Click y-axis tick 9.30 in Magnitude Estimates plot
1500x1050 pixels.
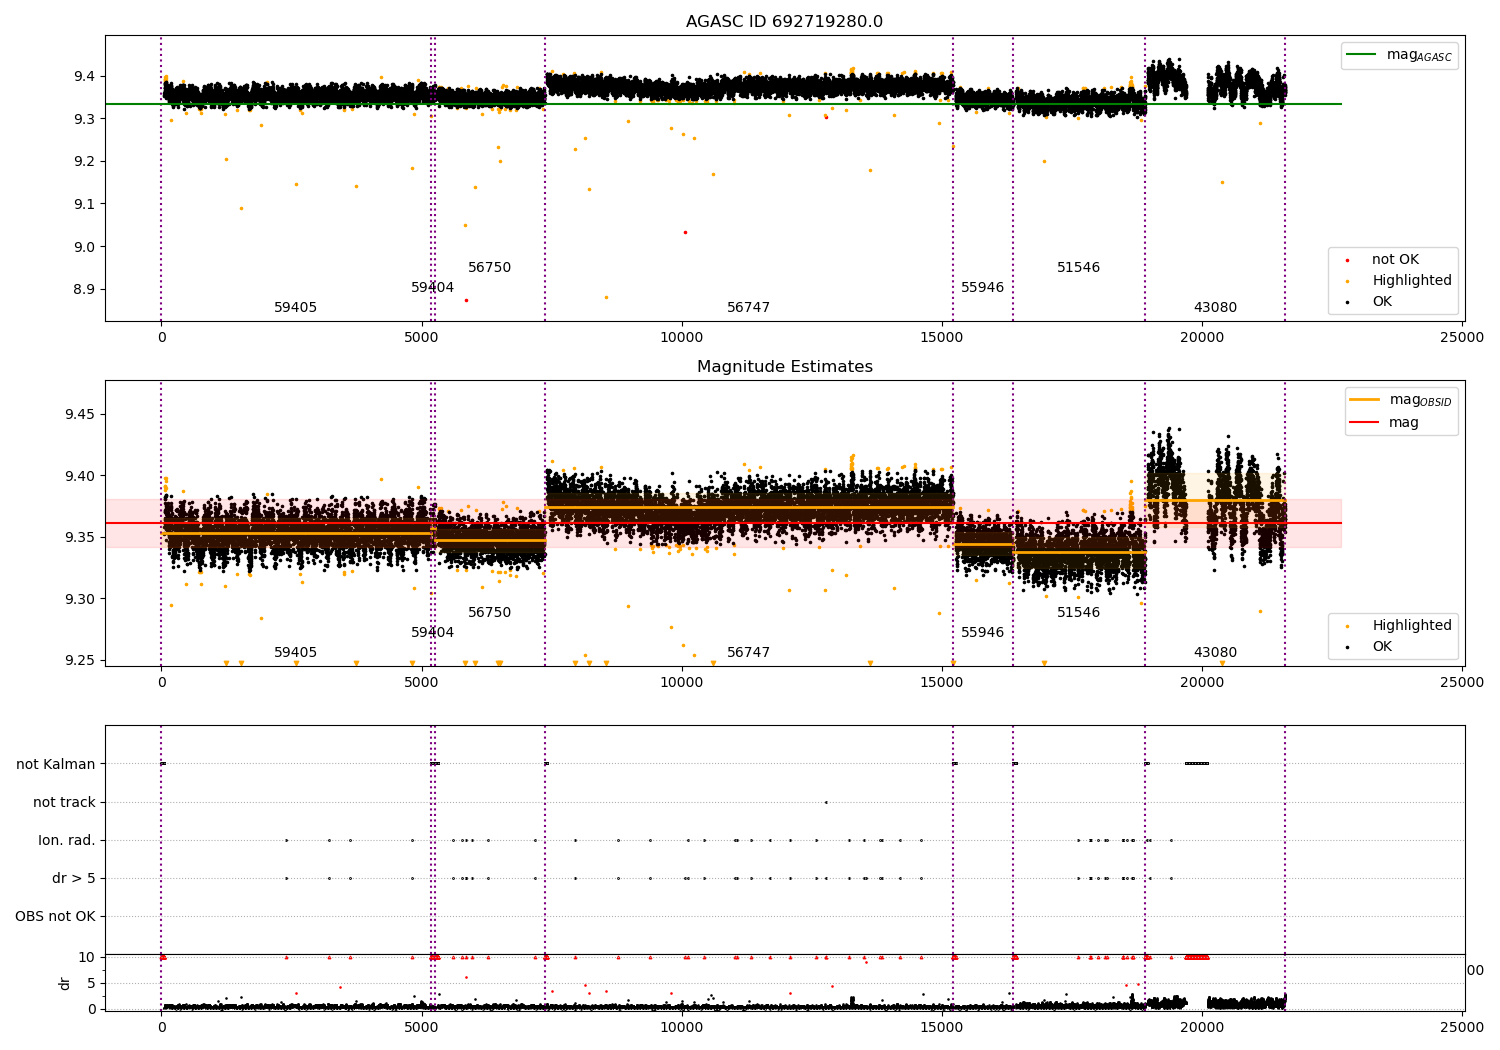(79, 600)
